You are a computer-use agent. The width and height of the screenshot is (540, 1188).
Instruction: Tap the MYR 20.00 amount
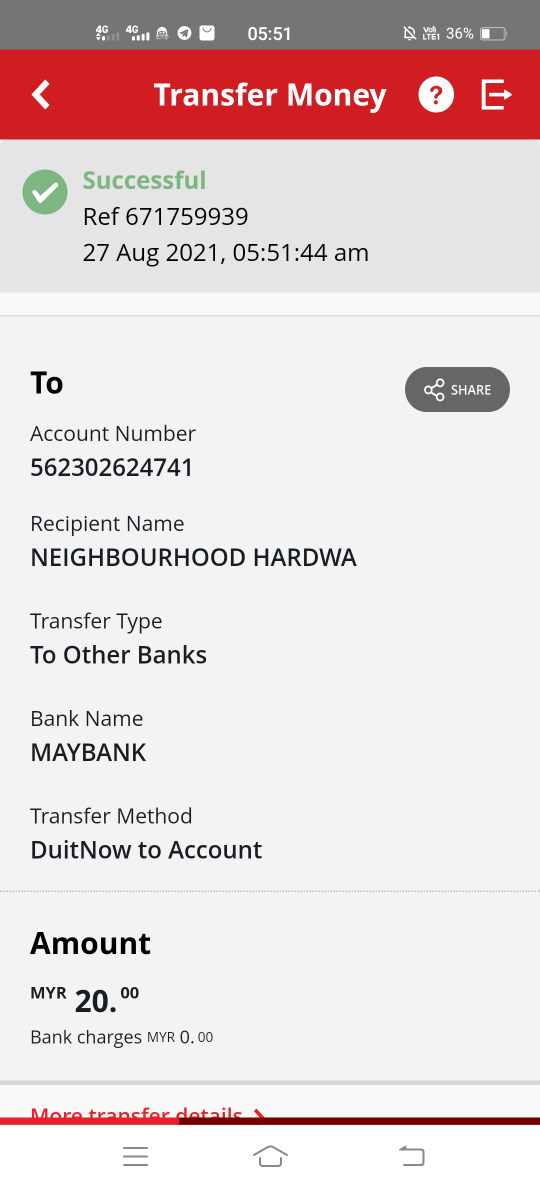click(85, 1000)
